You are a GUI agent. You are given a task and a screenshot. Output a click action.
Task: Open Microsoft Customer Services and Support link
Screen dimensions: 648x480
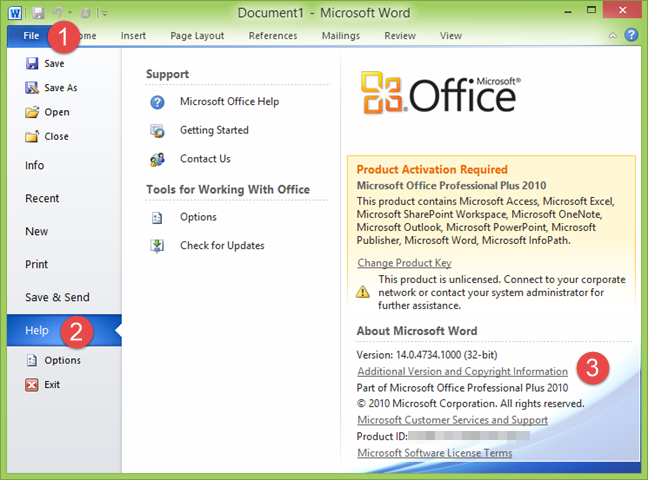click(453, 420)
